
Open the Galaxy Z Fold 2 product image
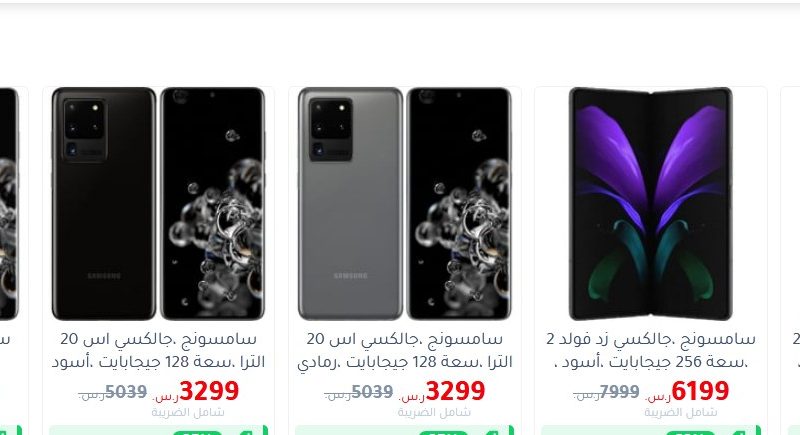(x=651, y=204)
